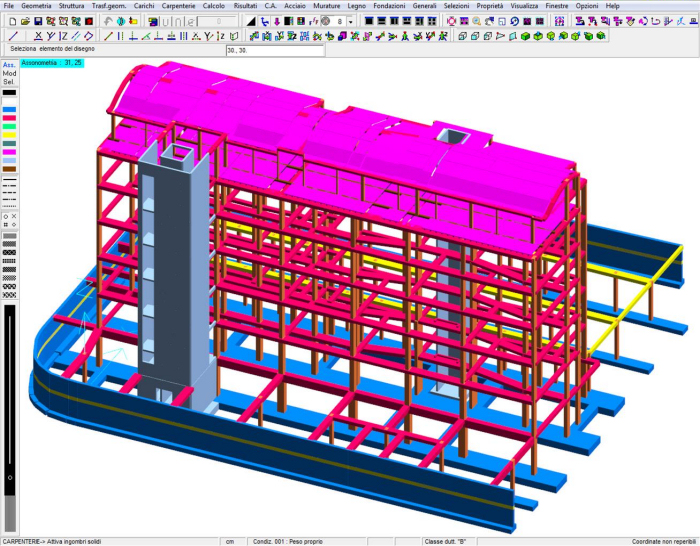The image size is (700, 546).
Task: Click the Undo arrow icon
Action: tap(108, 21)
